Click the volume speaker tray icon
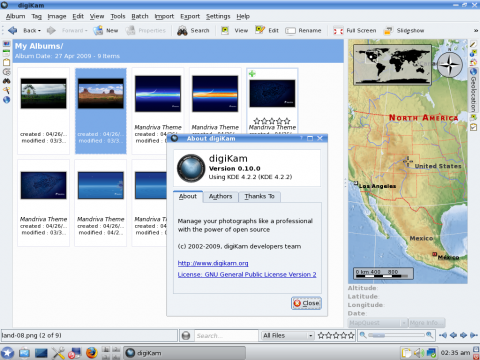 419,353
